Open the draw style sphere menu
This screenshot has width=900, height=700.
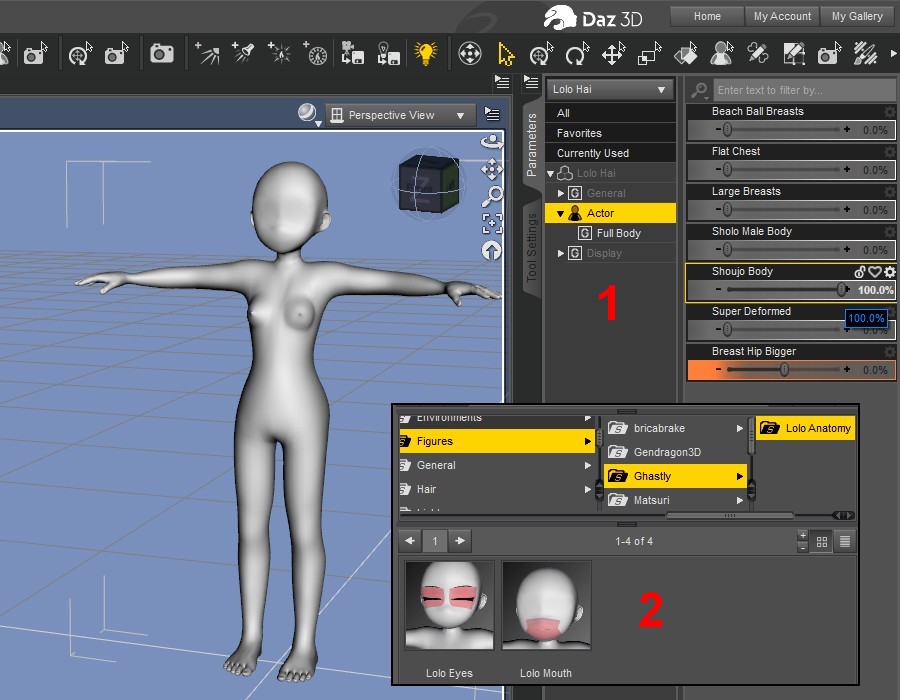tap(309, 114)
